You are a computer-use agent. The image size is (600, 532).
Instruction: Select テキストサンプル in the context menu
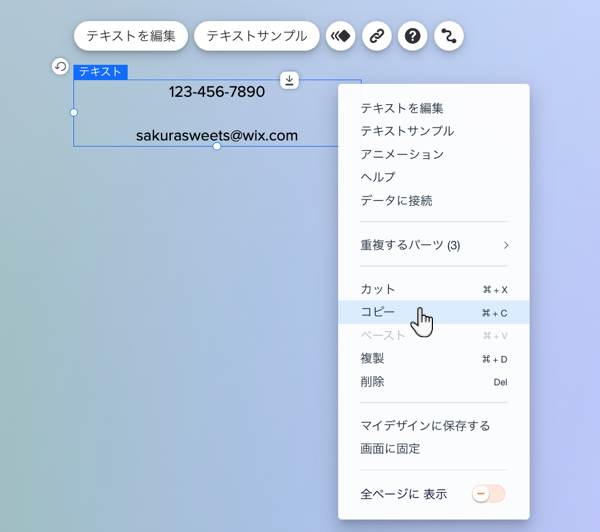tap(434, 131)
